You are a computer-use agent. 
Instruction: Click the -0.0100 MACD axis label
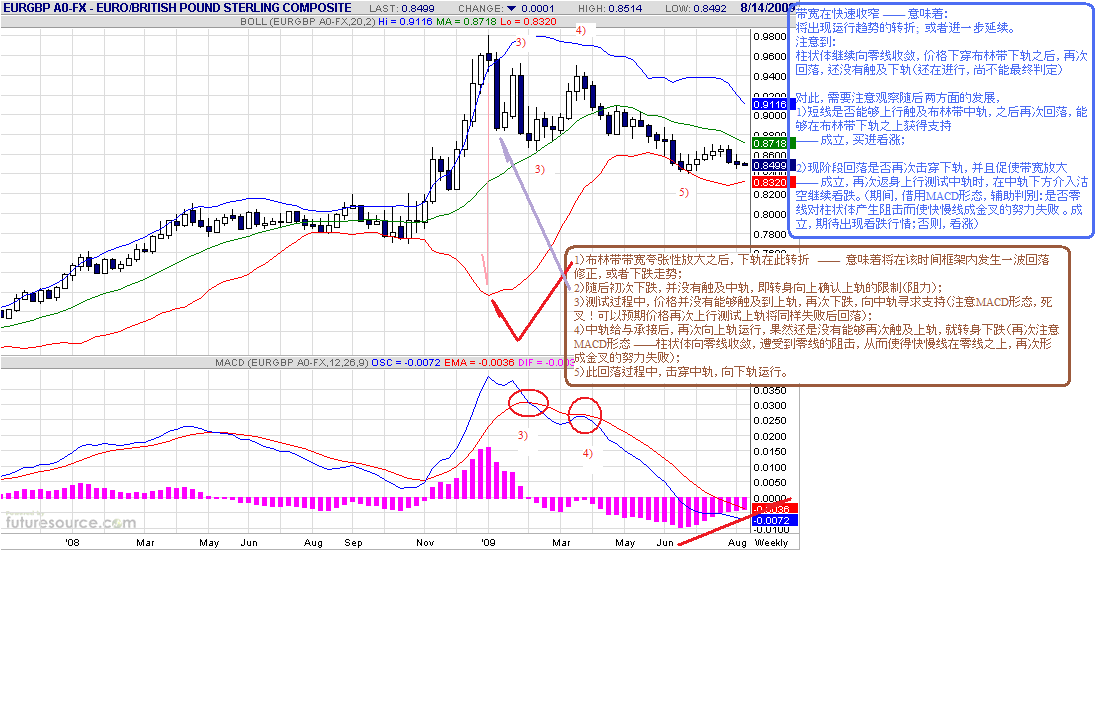(770, 529)
